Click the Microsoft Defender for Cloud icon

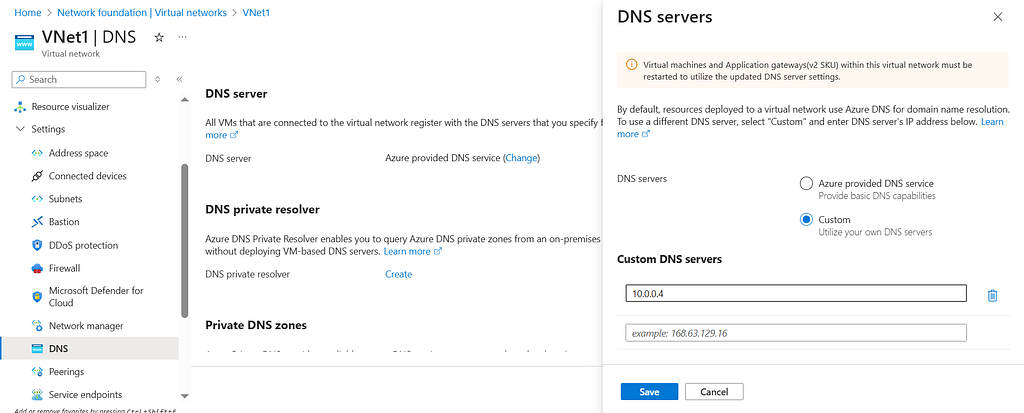click(x=37, y=297)
